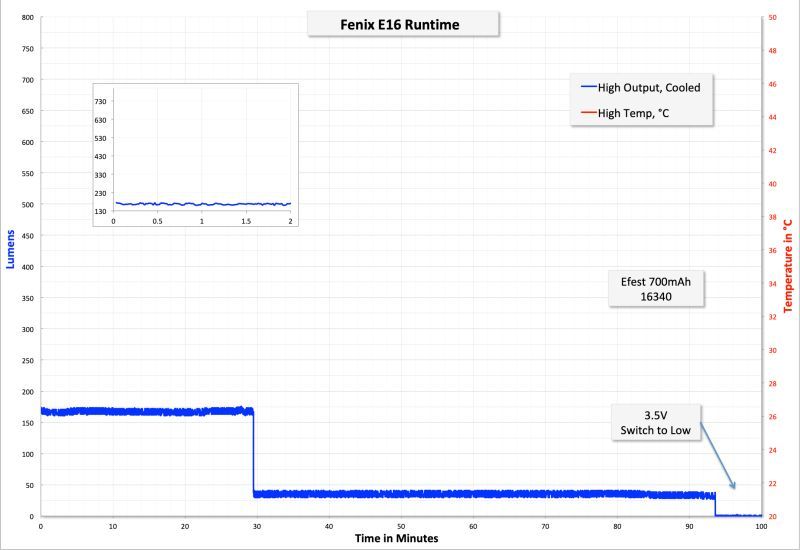The width and height of the screenshot is (800, 550).
Task: Click the inset chart's 130 axis label
Action: [100, 211]
